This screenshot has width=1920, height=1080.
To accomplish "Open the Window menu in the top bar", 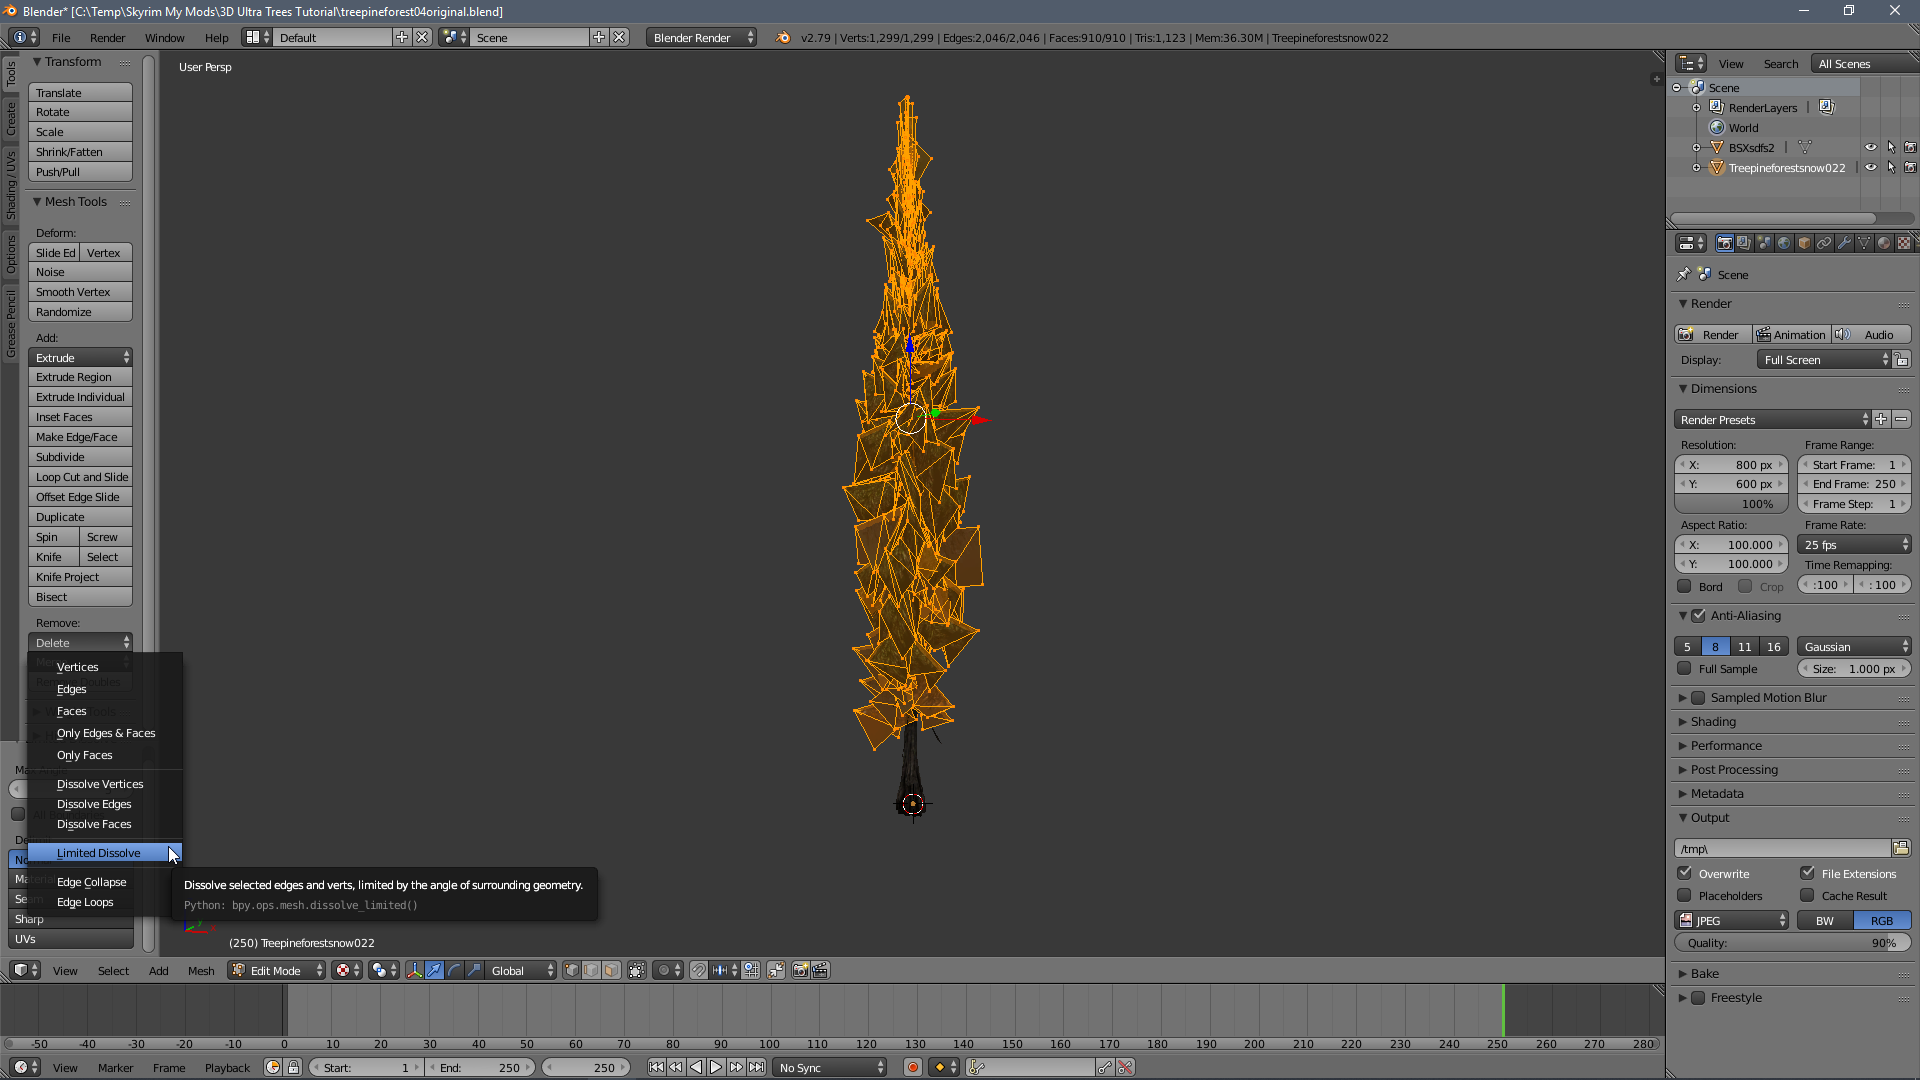I will (164, 37).
